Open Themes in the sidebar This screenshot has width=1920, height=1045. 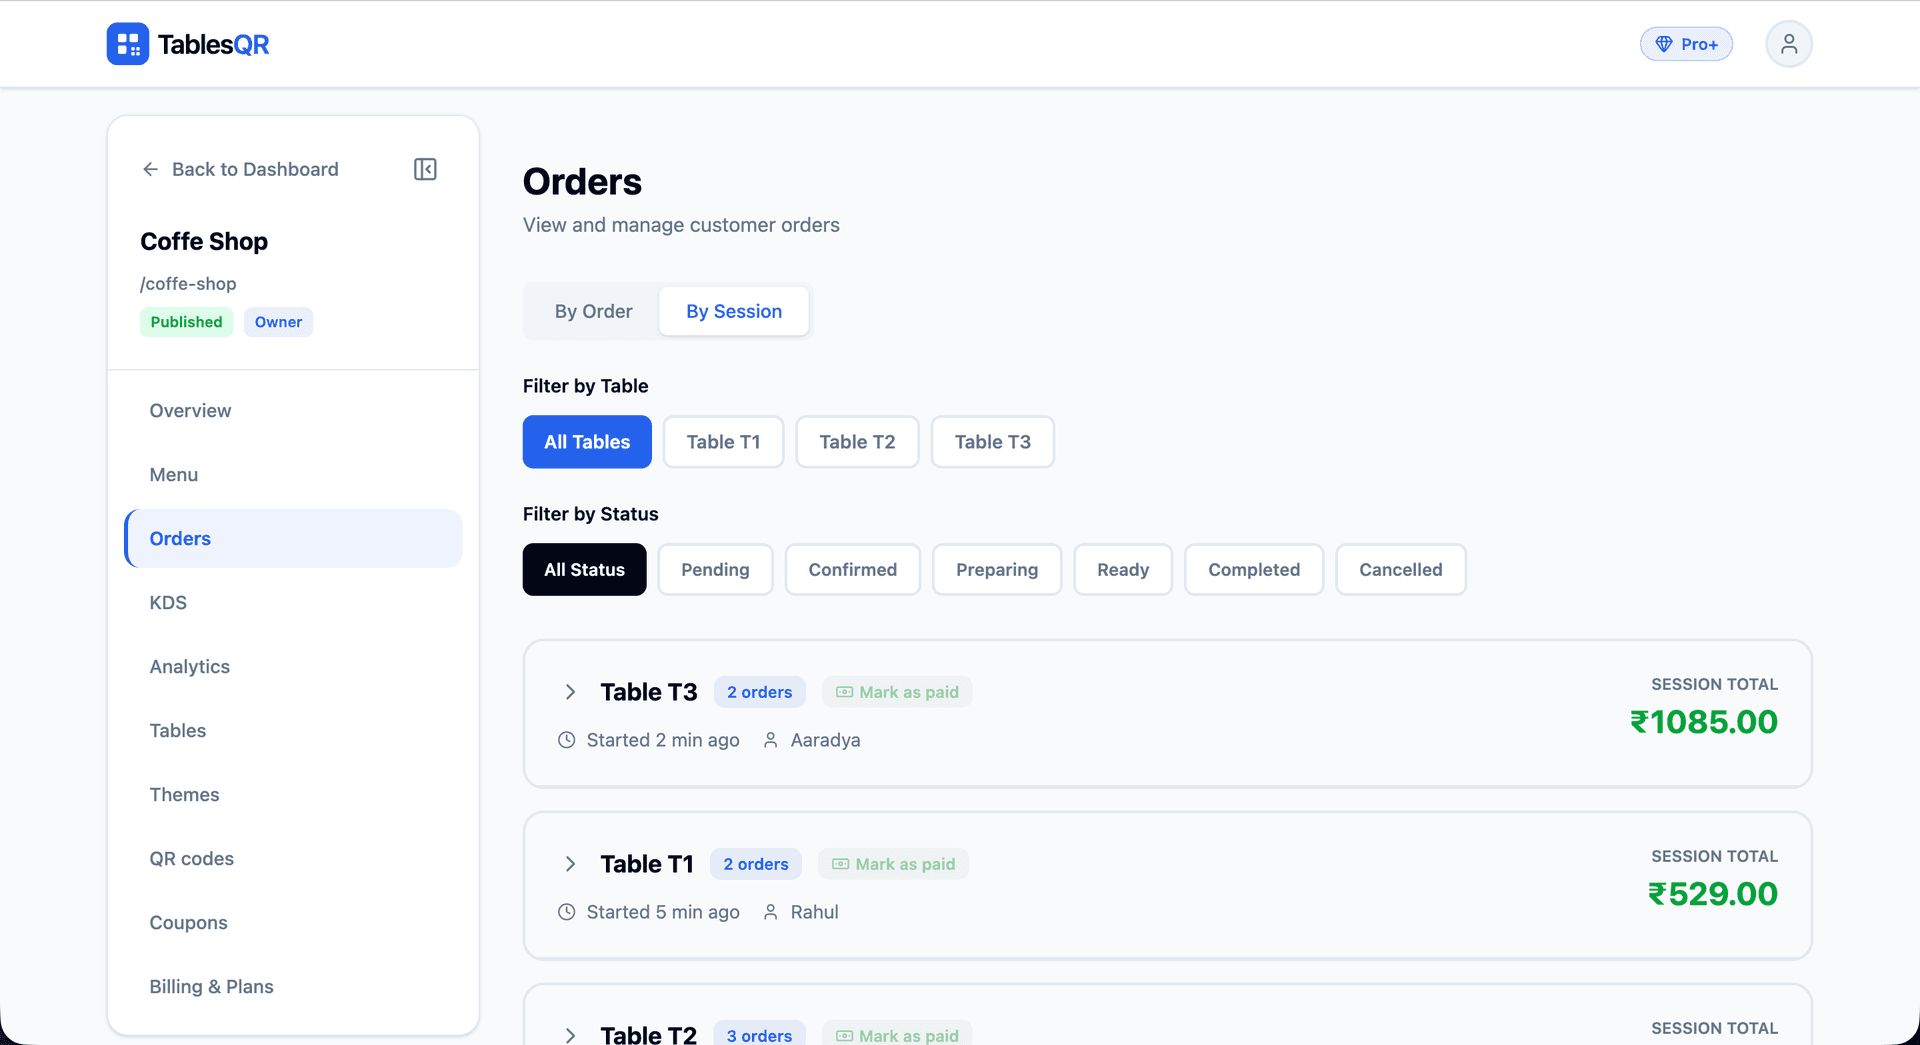(x=293, y=795)
